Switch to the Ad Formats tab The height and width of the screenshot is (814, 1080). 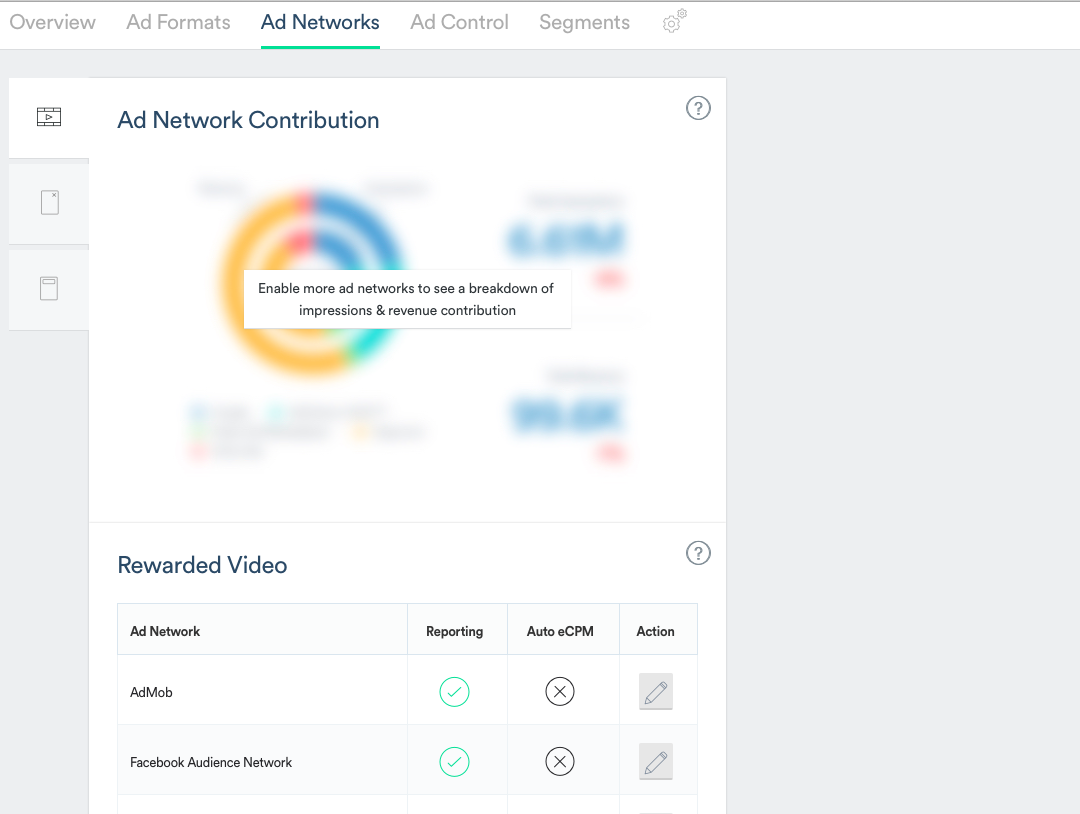pyautogui.click(x=178, y=22)
